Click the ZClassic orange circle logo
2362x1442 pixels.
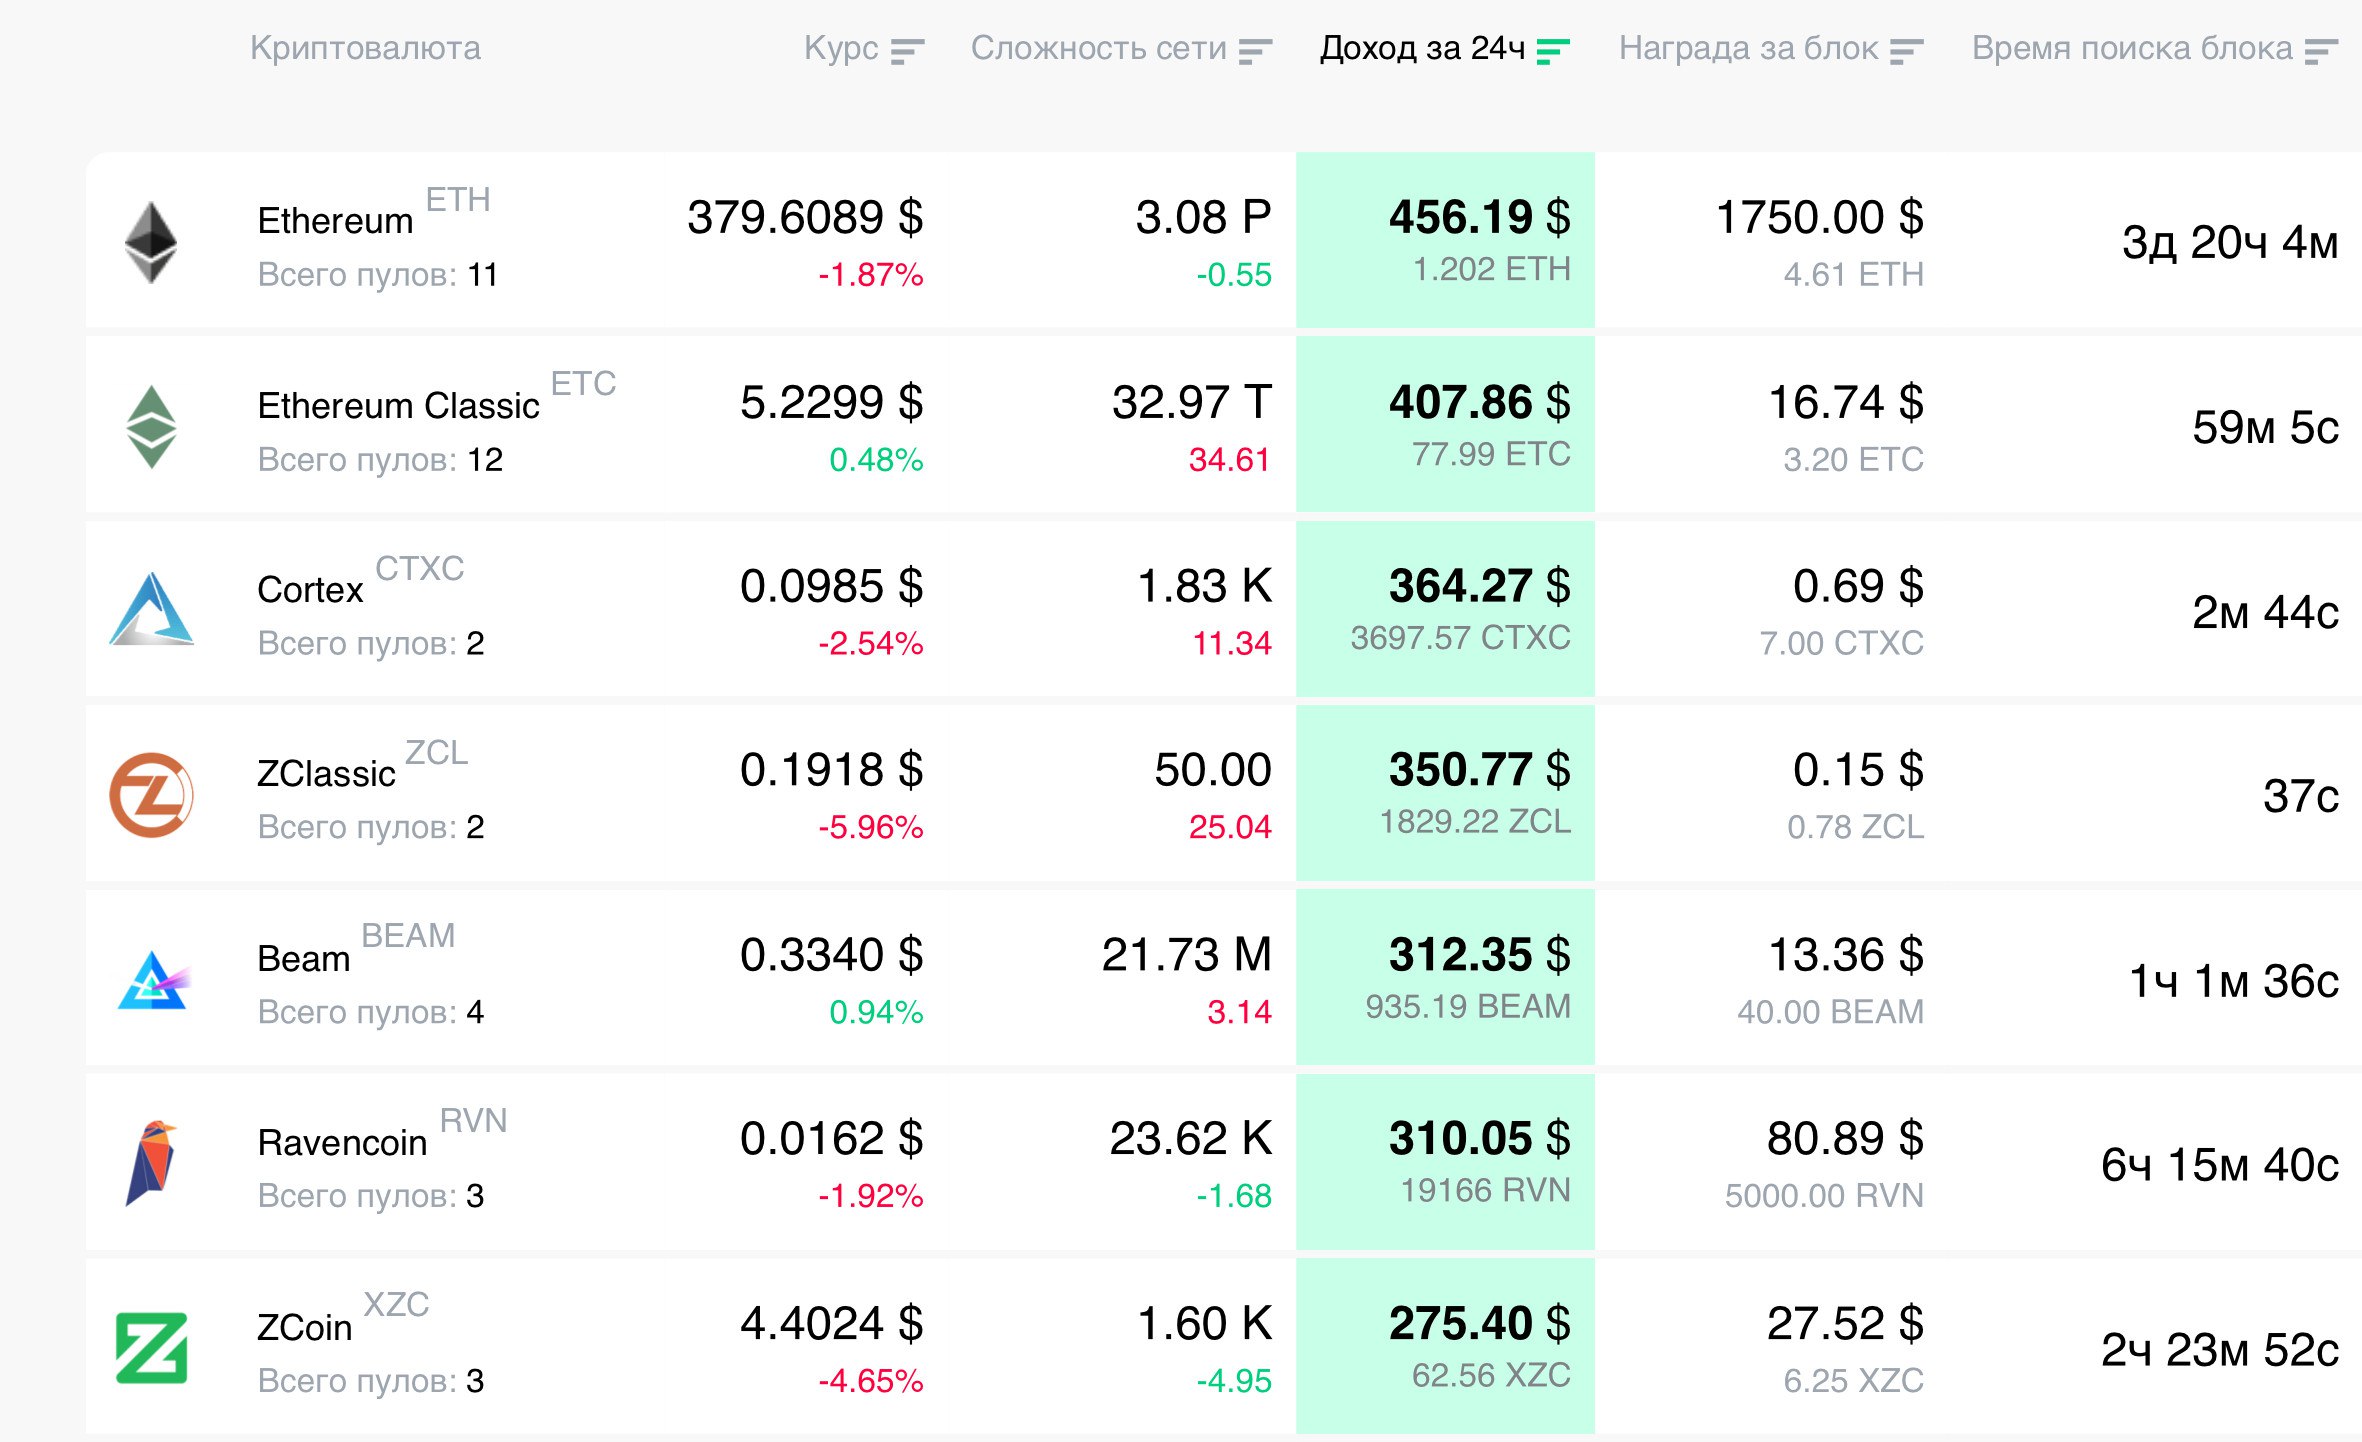(x=151, y=795)
